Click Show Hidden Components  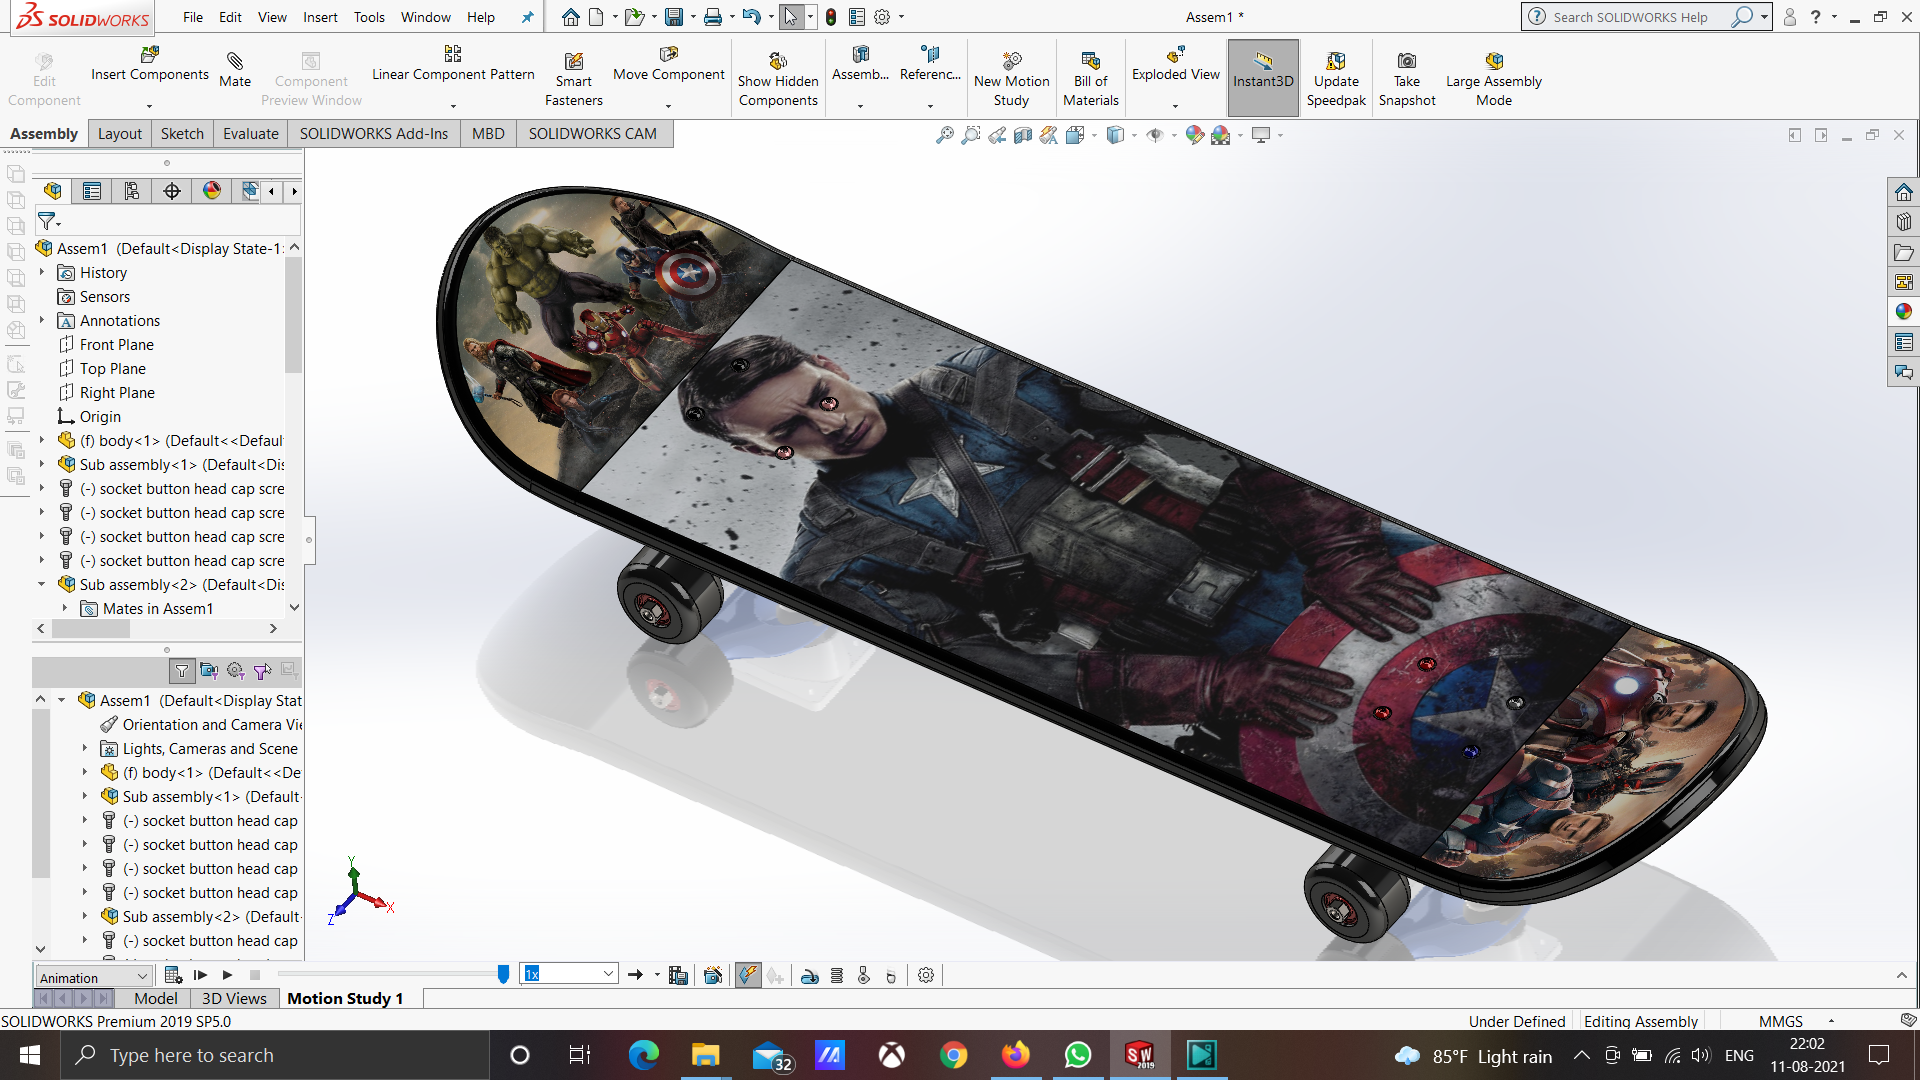[778, 80]
